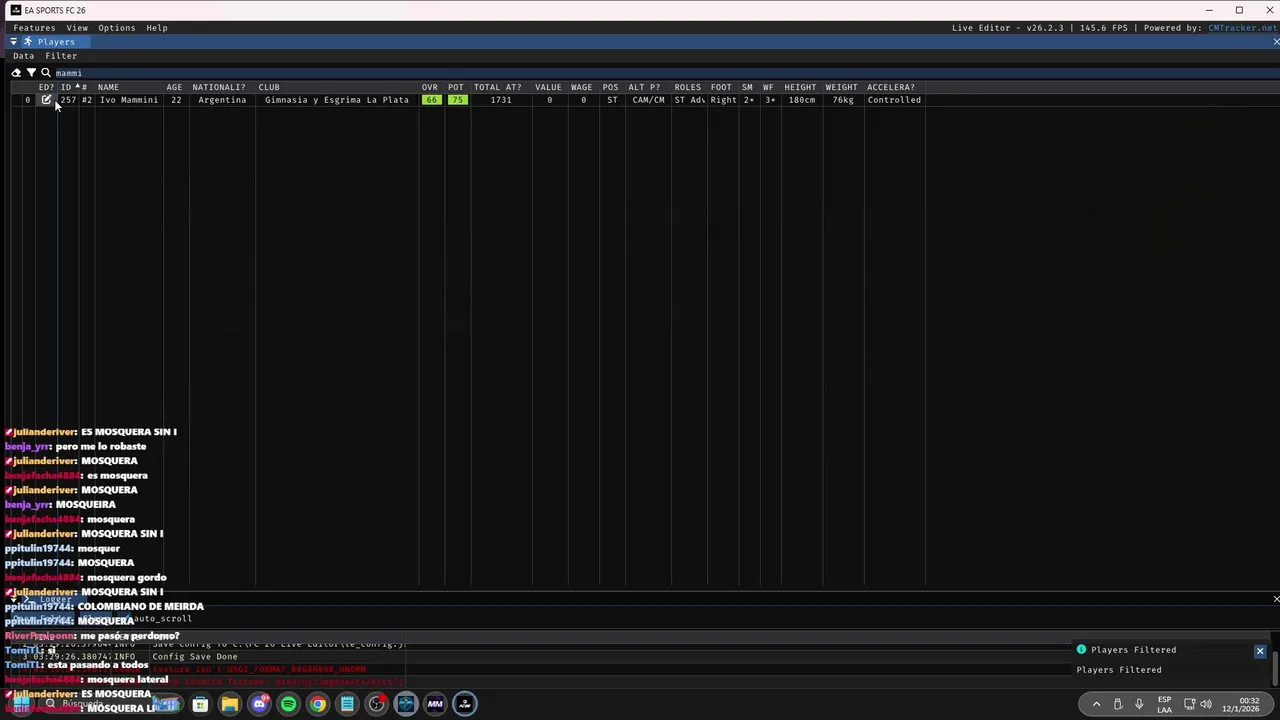Open Discord from taskbar
The height and width of the screenshot is (720, 1280).
[x=259, y=704]
